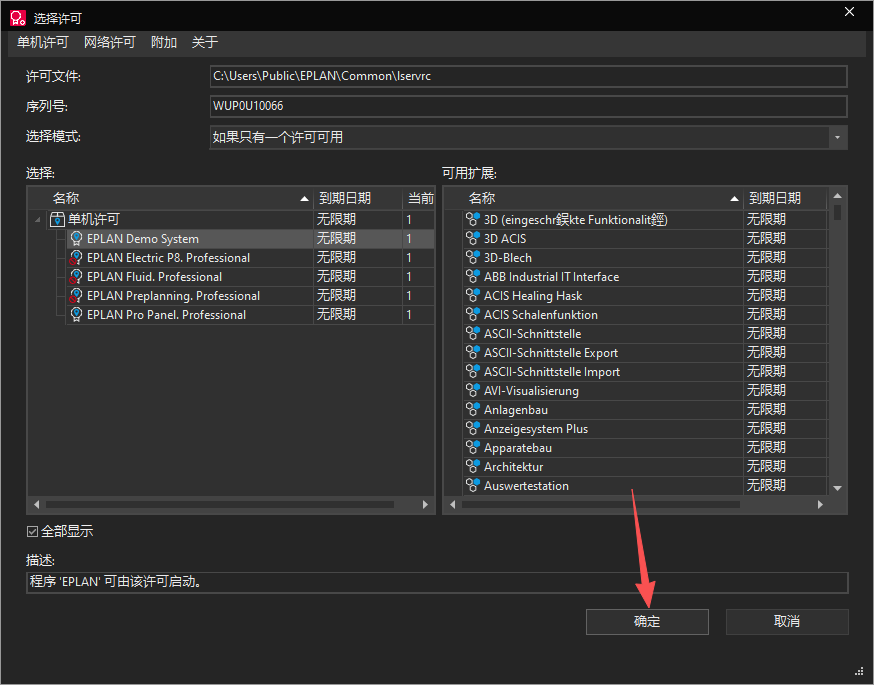The image size is (874, 685).
Task: Click the 3D ACIS extension icon
Action: point(474,239)
